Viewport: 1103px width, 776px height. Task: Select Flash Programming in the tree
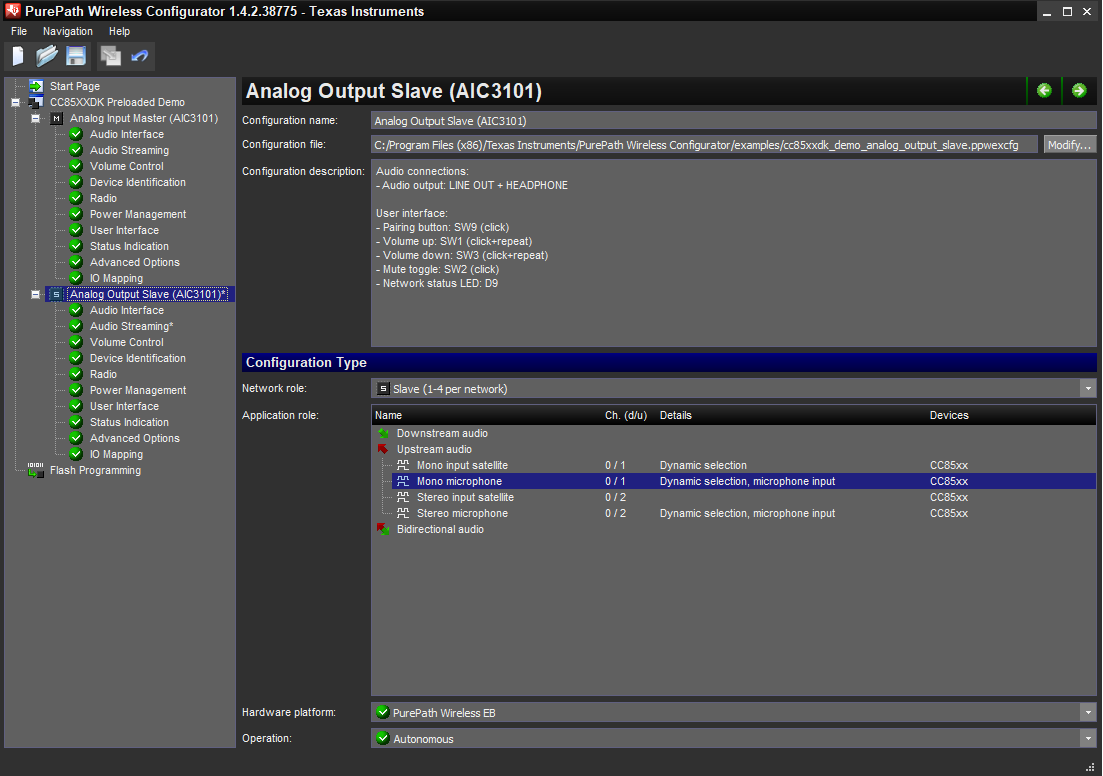point(95,470)
